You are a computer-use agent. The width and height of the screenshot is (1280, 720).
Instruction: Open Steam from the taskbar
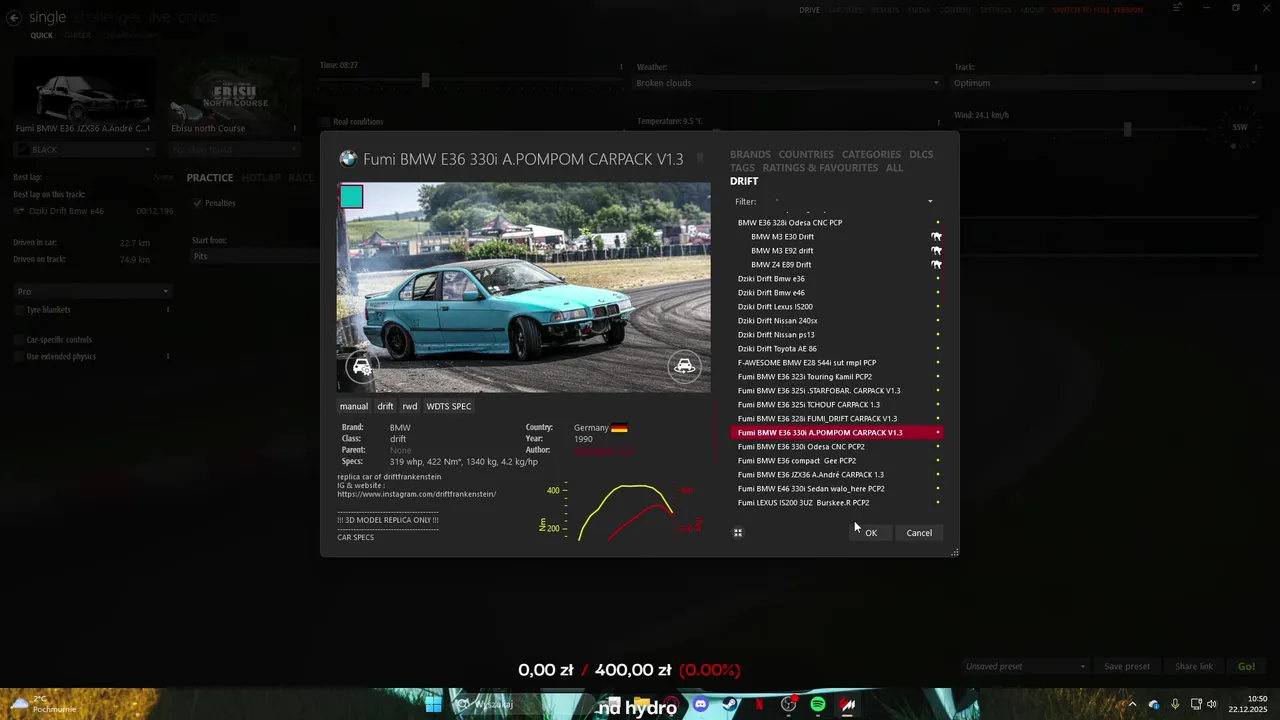(729, 705)
